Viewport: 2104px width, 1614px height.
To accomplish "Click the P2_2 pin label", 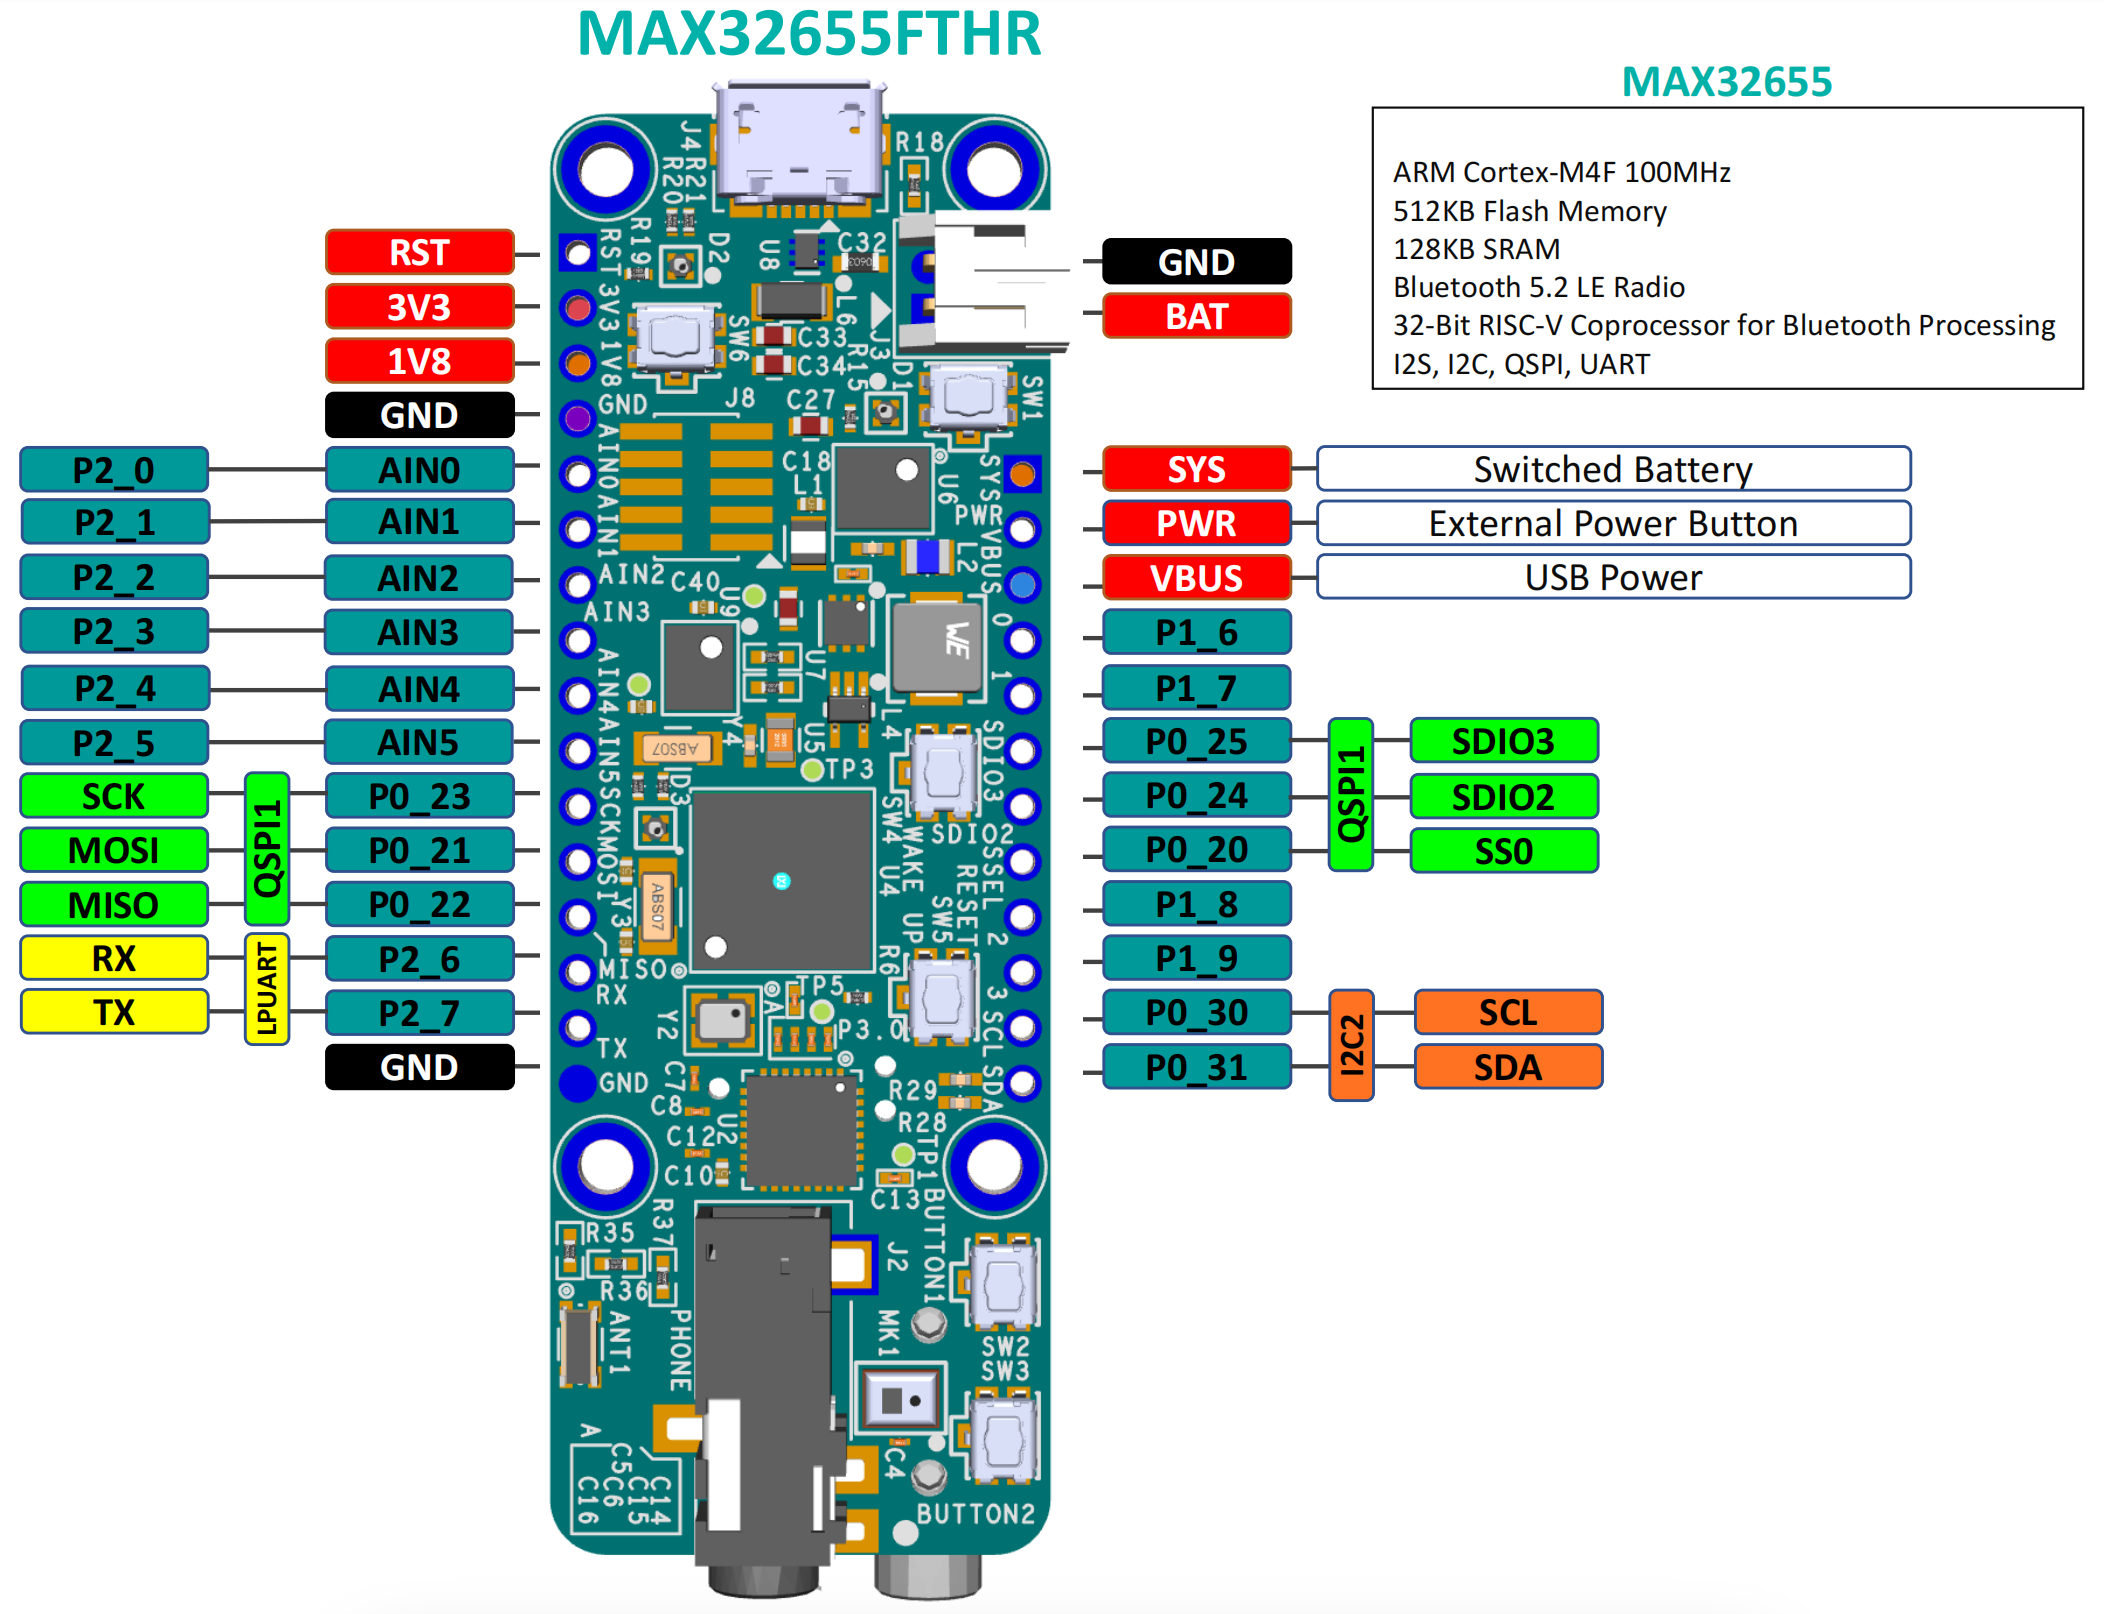I will point(114,577).
